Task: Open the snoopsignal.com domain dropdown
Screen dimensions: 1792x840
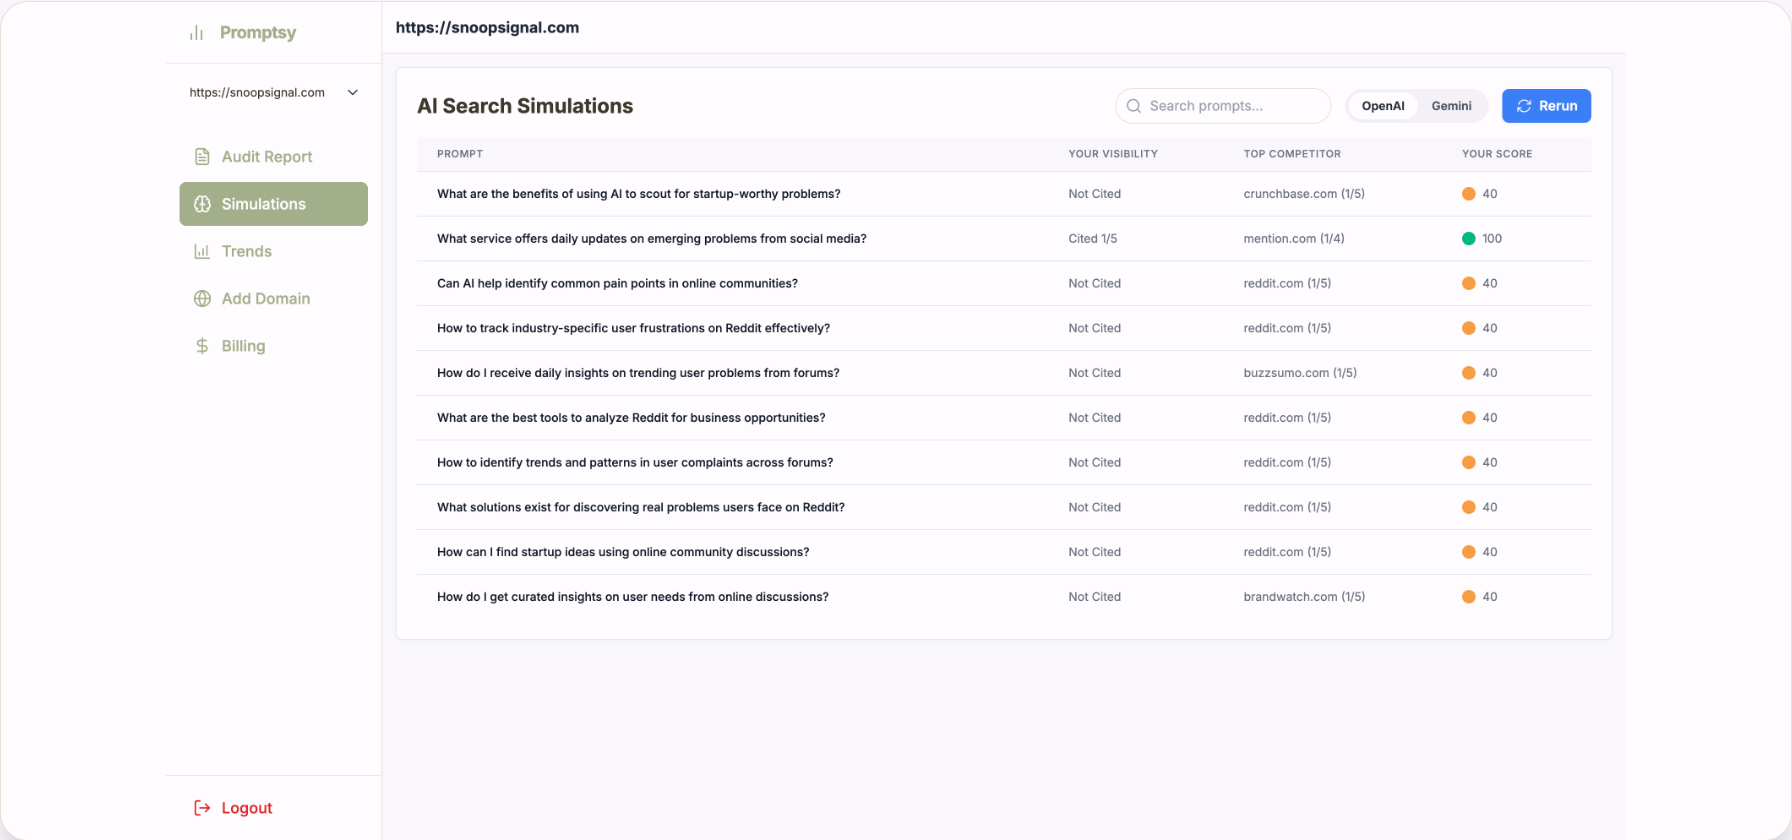Action: click(273, 93)
